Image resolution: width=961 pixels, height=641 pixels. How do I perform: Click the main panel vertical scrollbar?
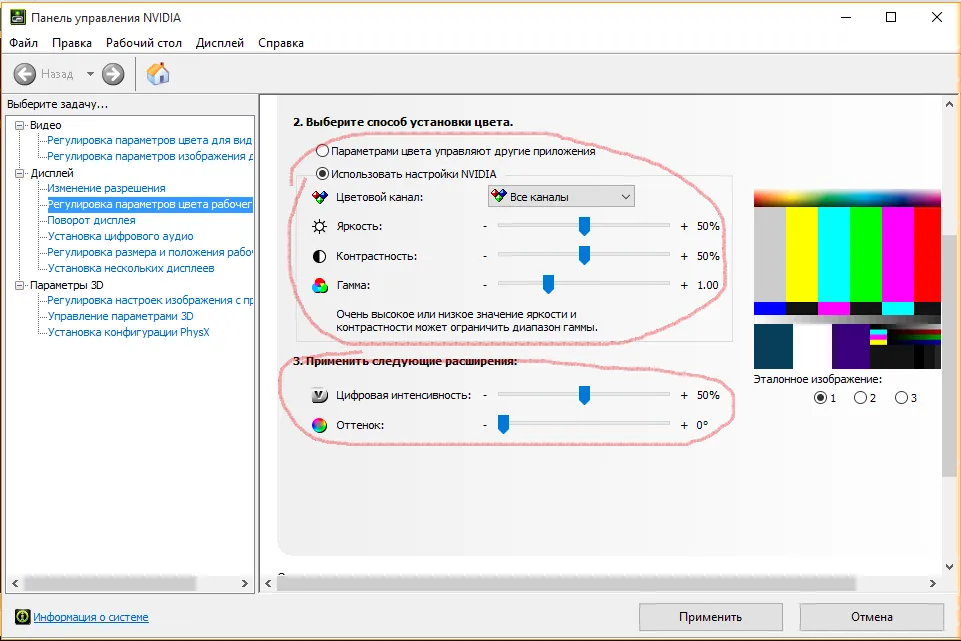[x=949, y=355]
